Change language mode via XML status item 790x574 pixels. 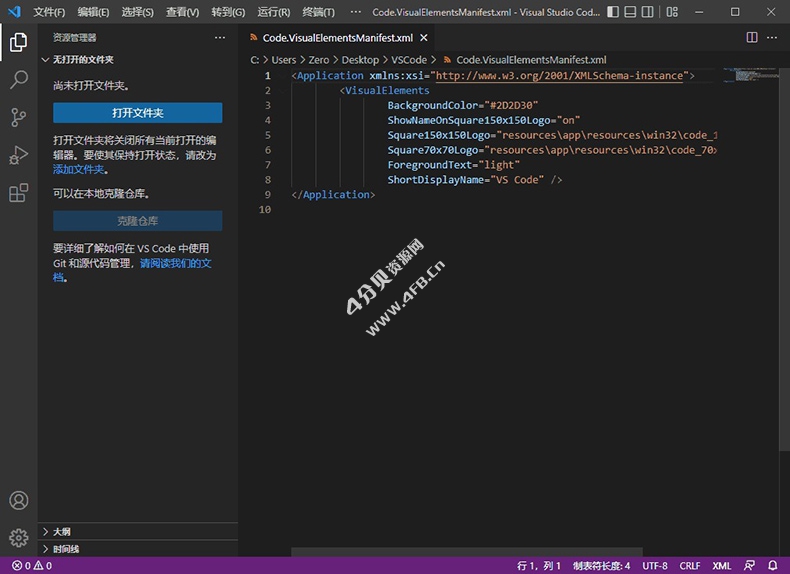721,566
